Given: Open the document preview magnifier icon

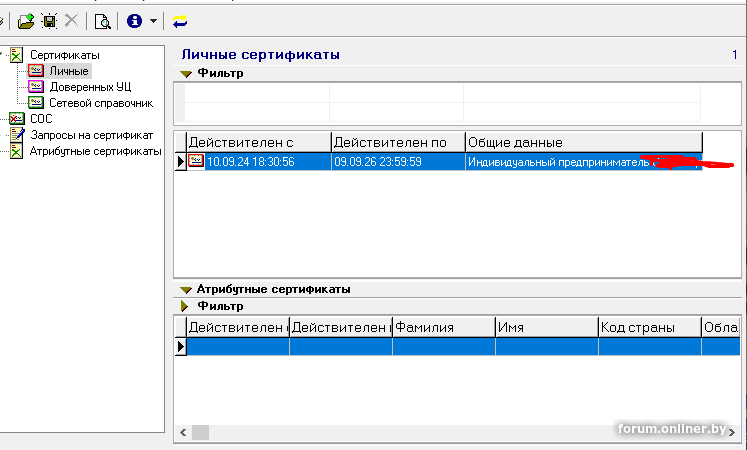Looking at the screenshot, I should tap(102, 21).
